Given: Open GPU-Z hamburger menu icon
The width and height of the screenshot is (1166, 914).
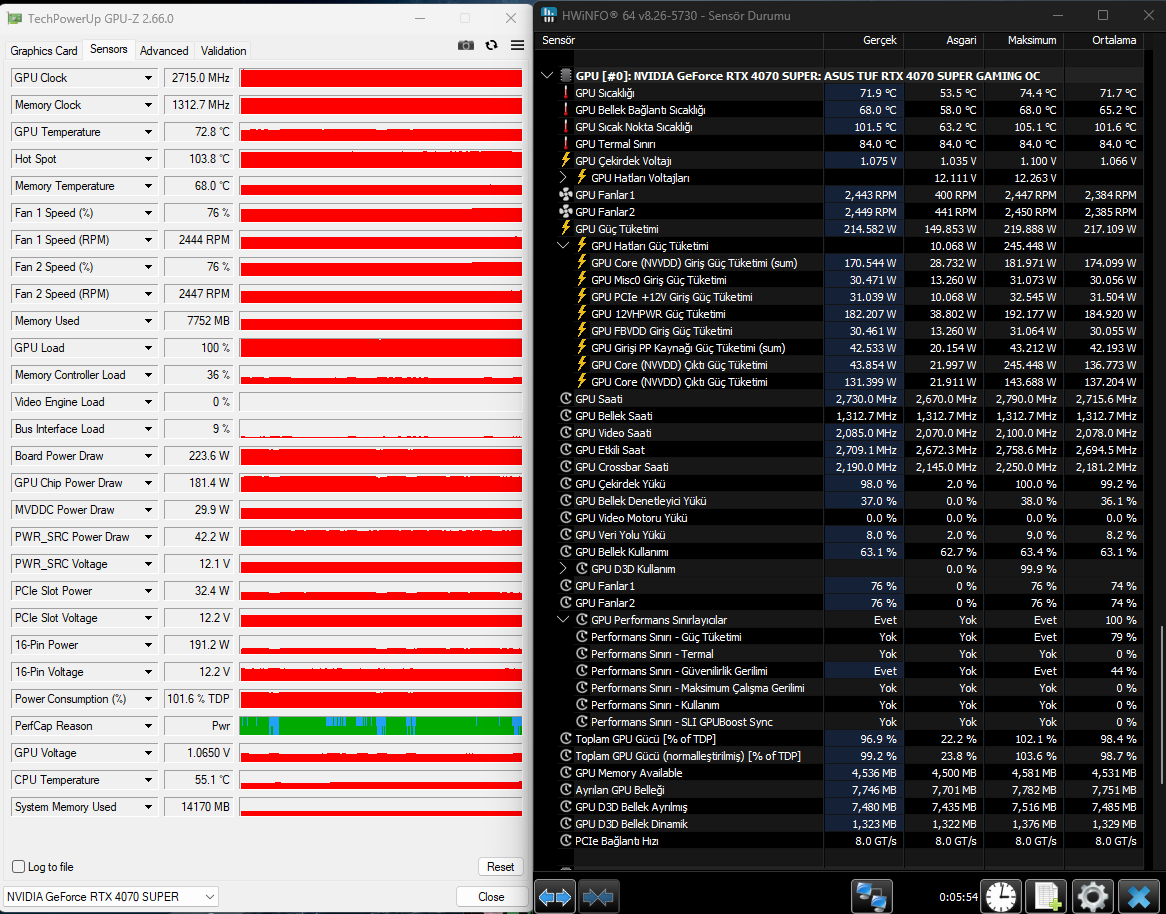Looking at the screenshot, I should click(518, 45).
